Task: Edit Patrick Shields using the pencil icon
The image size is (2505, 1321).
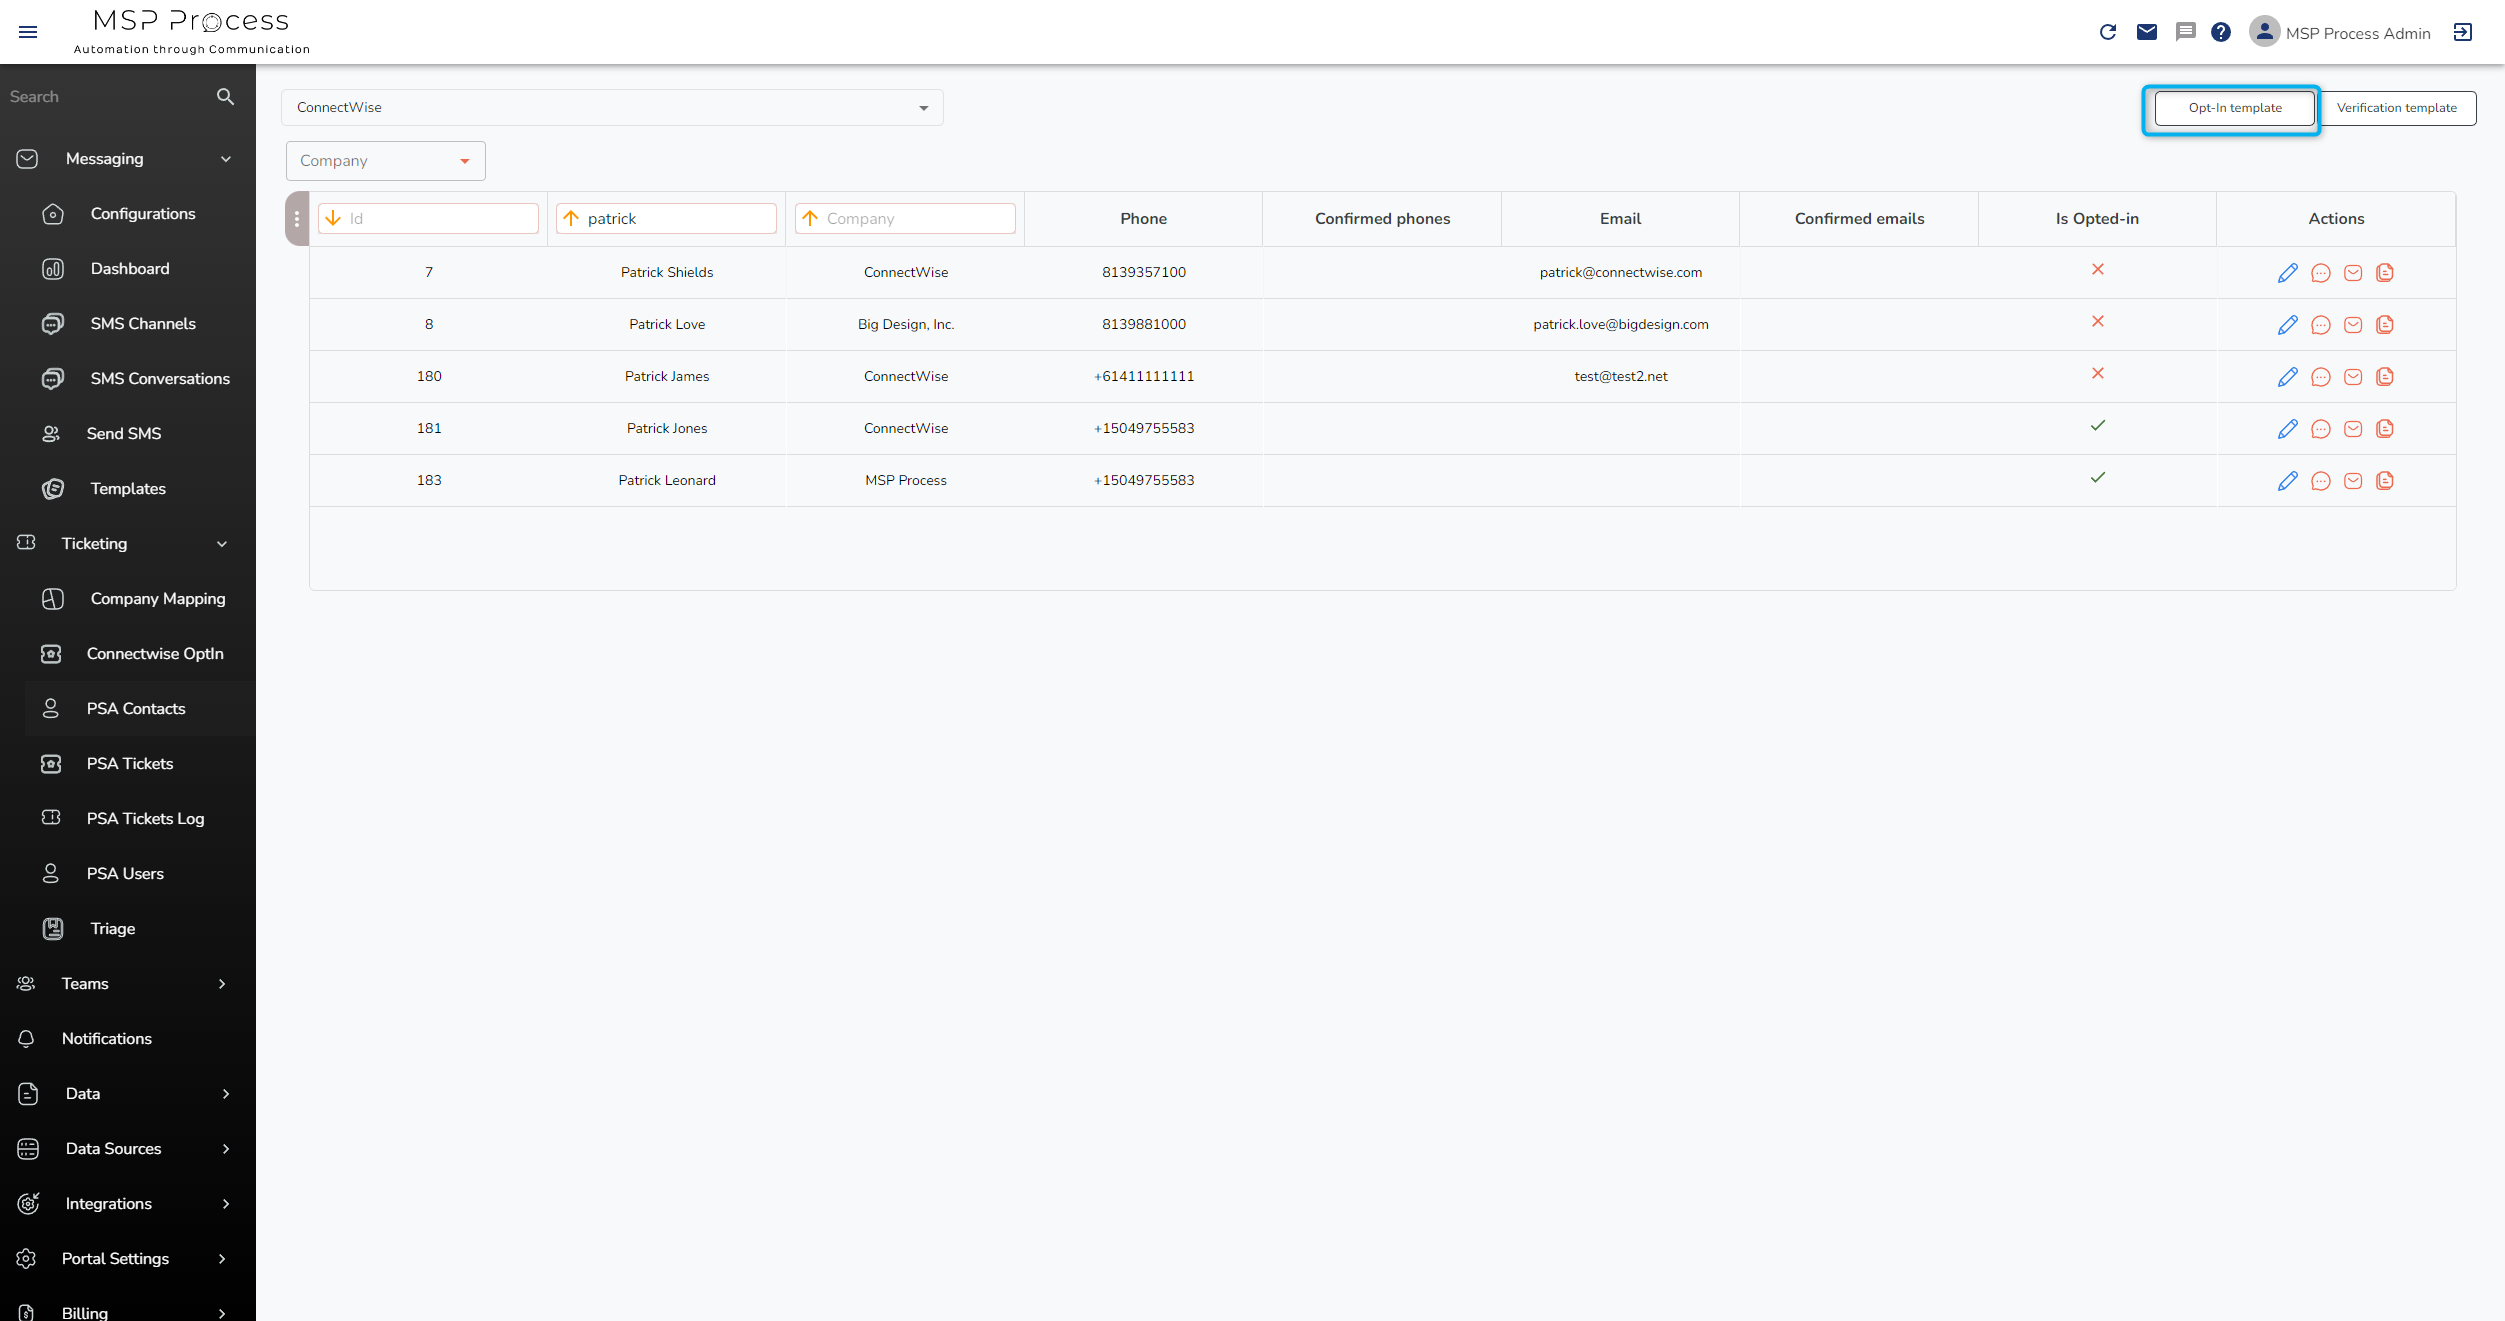Action: [x=2287, y=272]
